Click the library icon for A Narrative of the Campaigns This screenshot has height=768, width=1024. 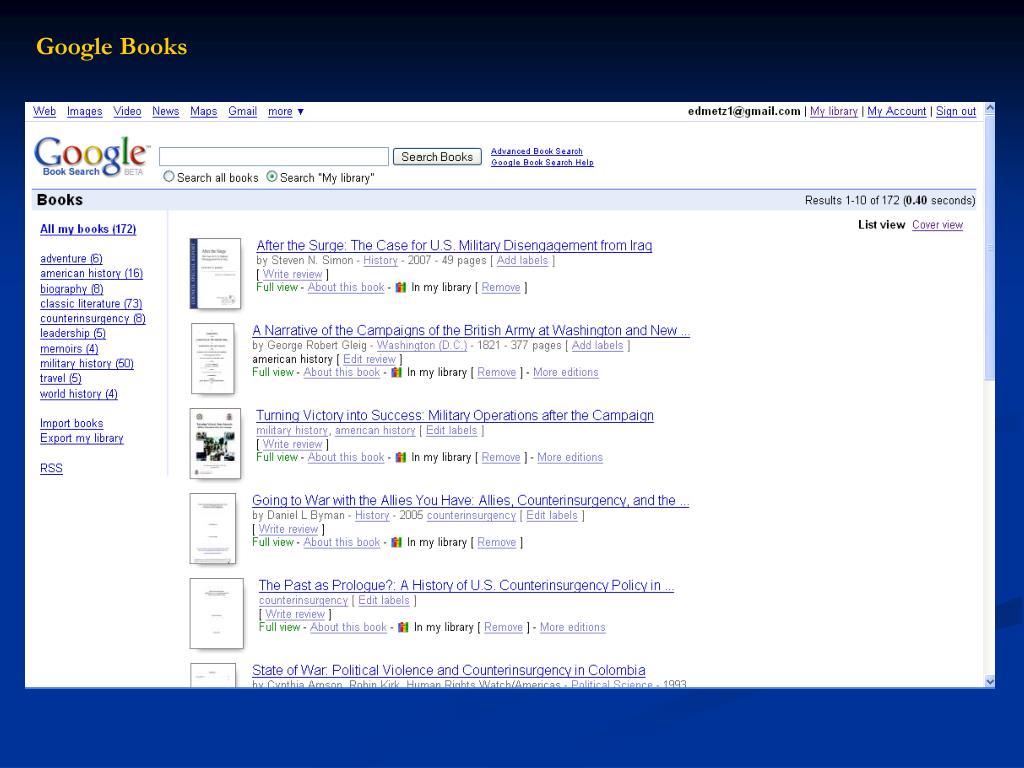coord(396,372)
